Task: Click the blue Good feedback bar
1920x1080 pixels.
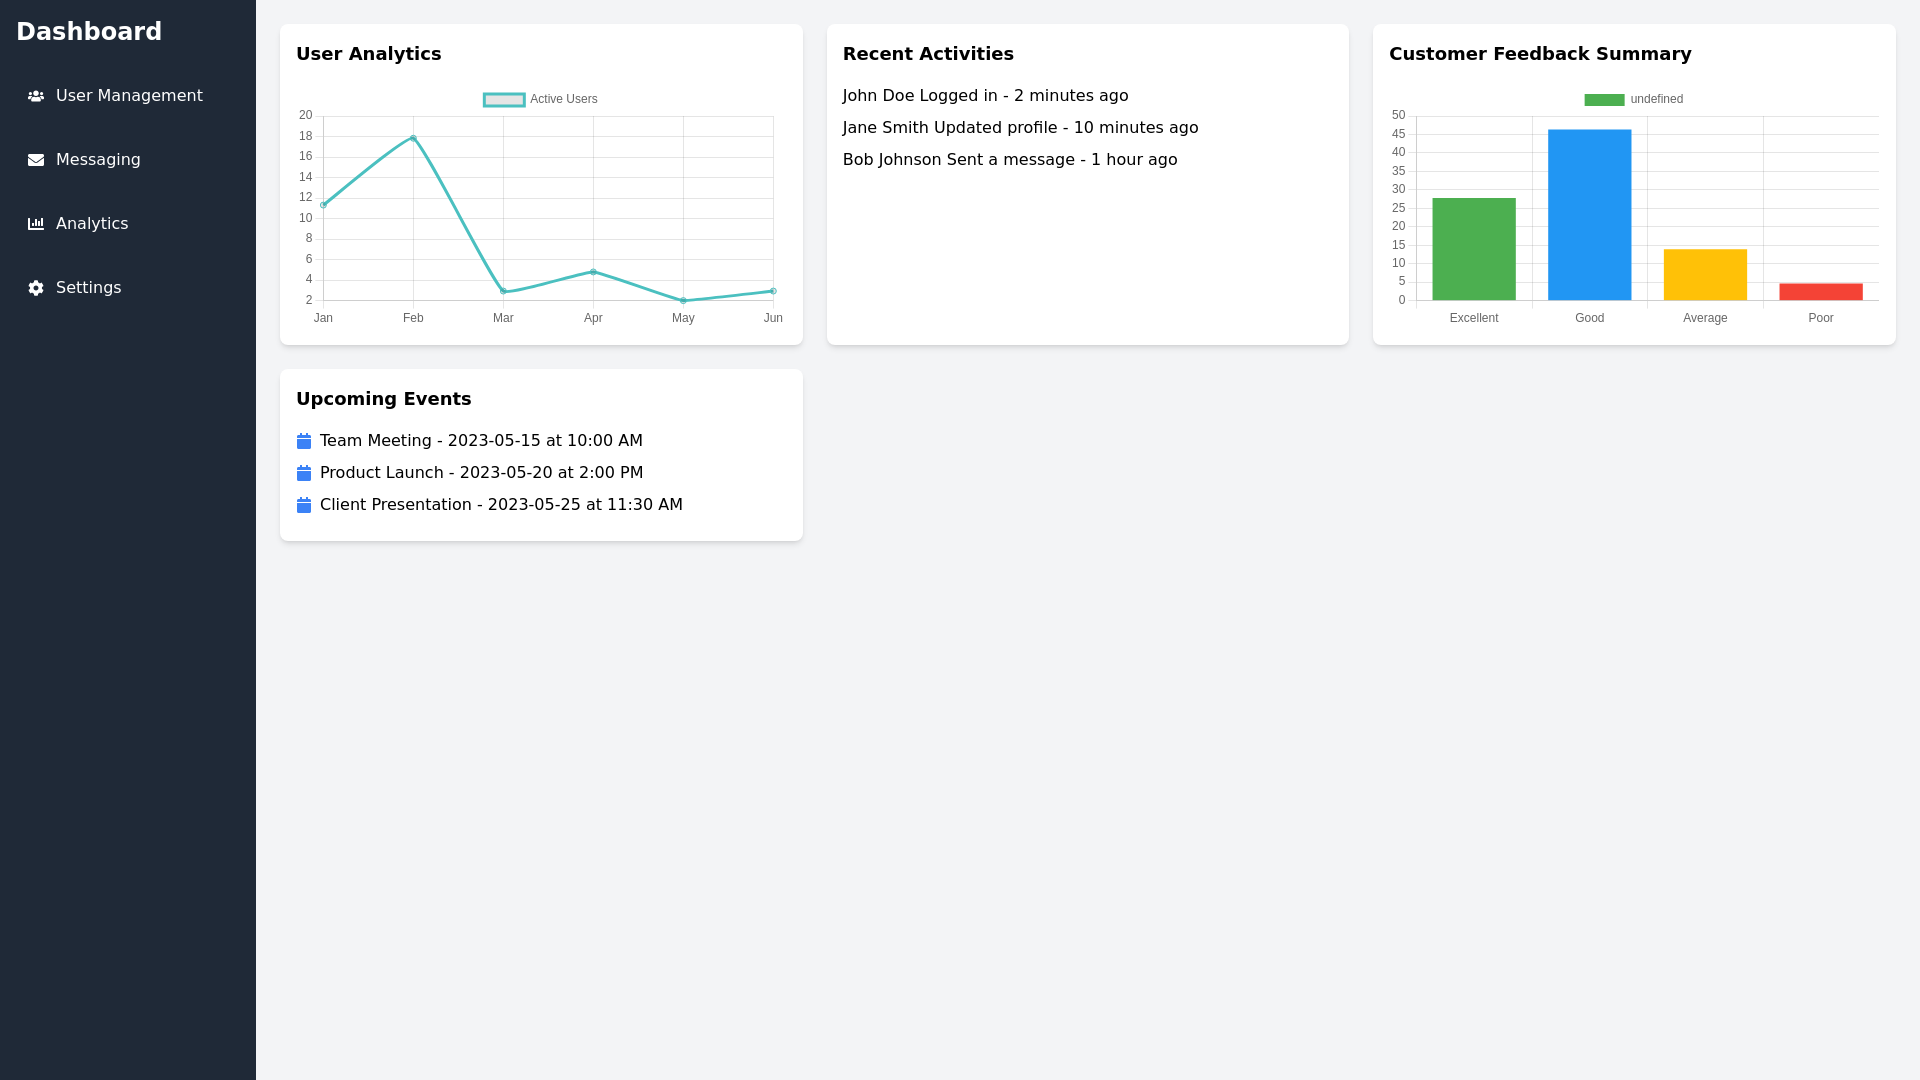Action: 1589,214
